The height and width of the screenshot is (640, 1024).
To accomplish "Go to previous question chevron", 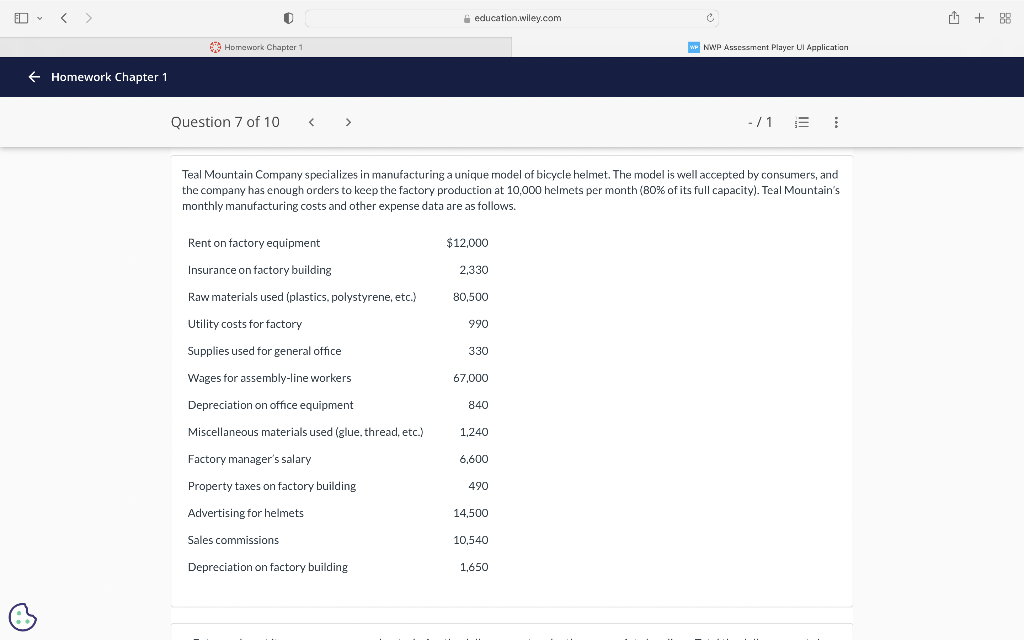I will (312, 122).
